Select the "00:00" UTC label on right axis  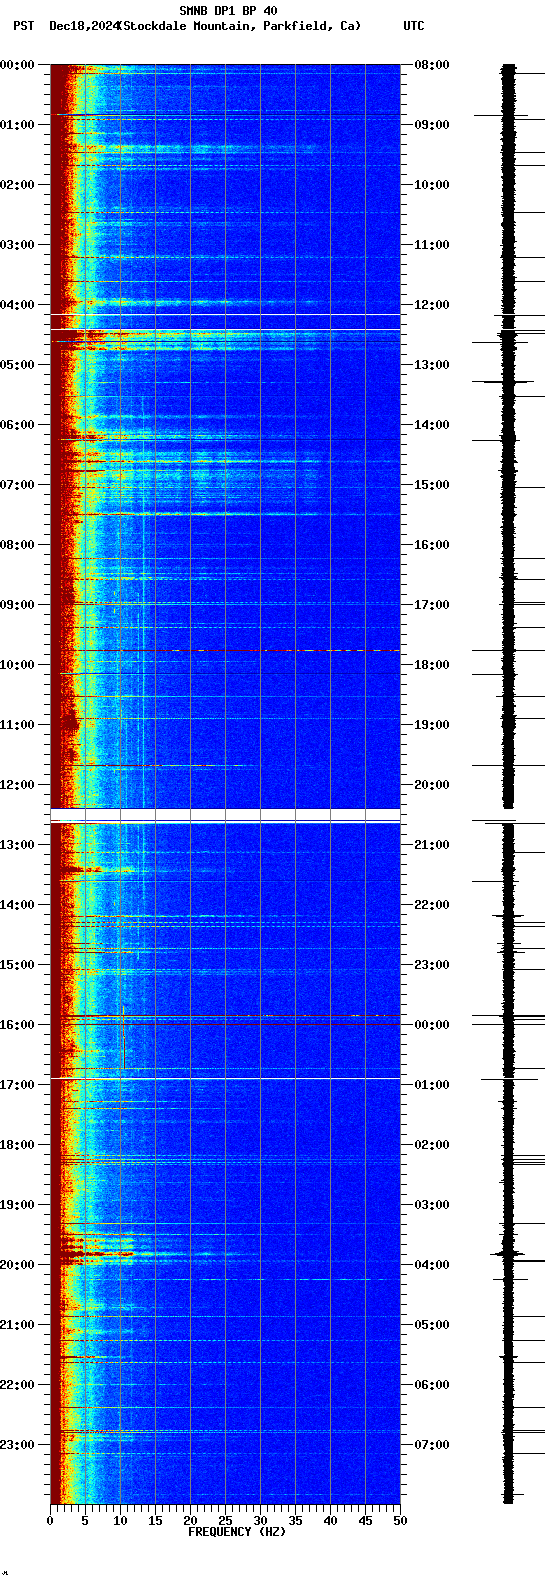tap(432, 1025)
